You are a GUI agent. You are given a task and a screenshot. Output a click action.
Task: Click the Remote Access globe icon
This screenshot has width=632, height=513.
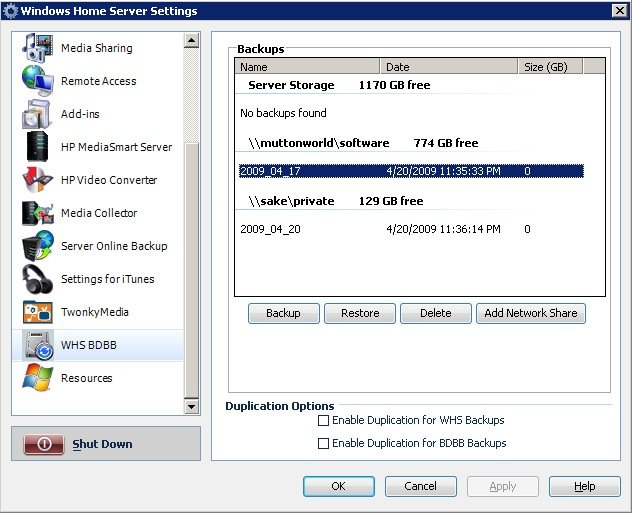click(x=37, y=81)
